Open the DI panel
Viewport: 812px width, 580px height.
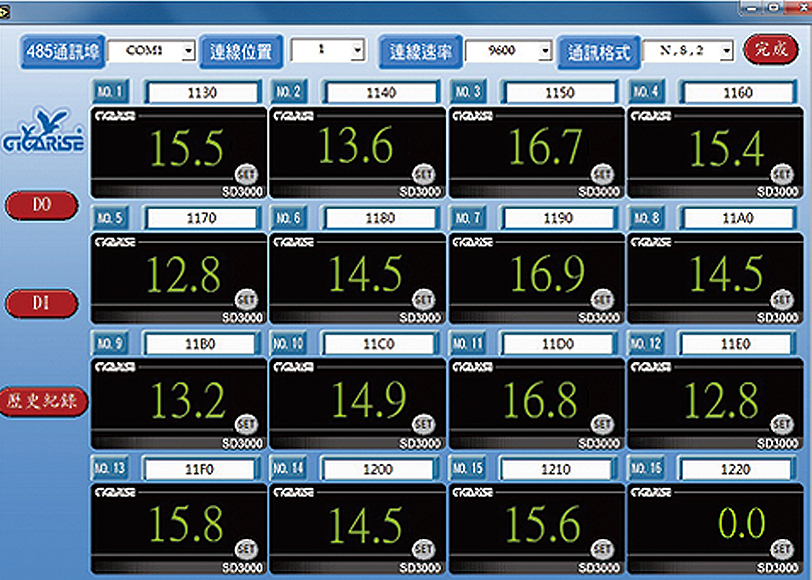tap(42, 303)
